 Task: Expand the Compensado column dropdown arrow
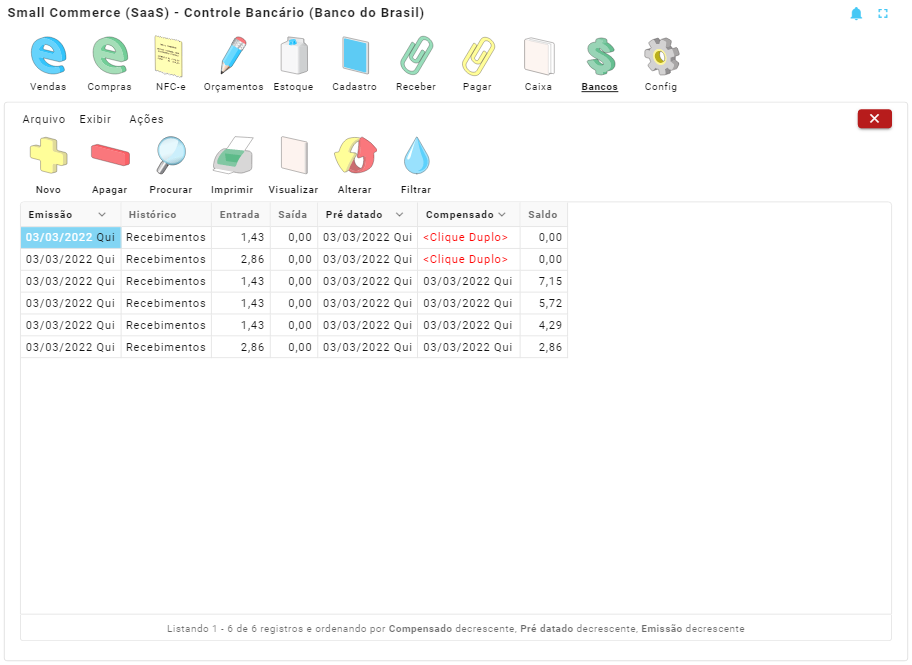502,215
